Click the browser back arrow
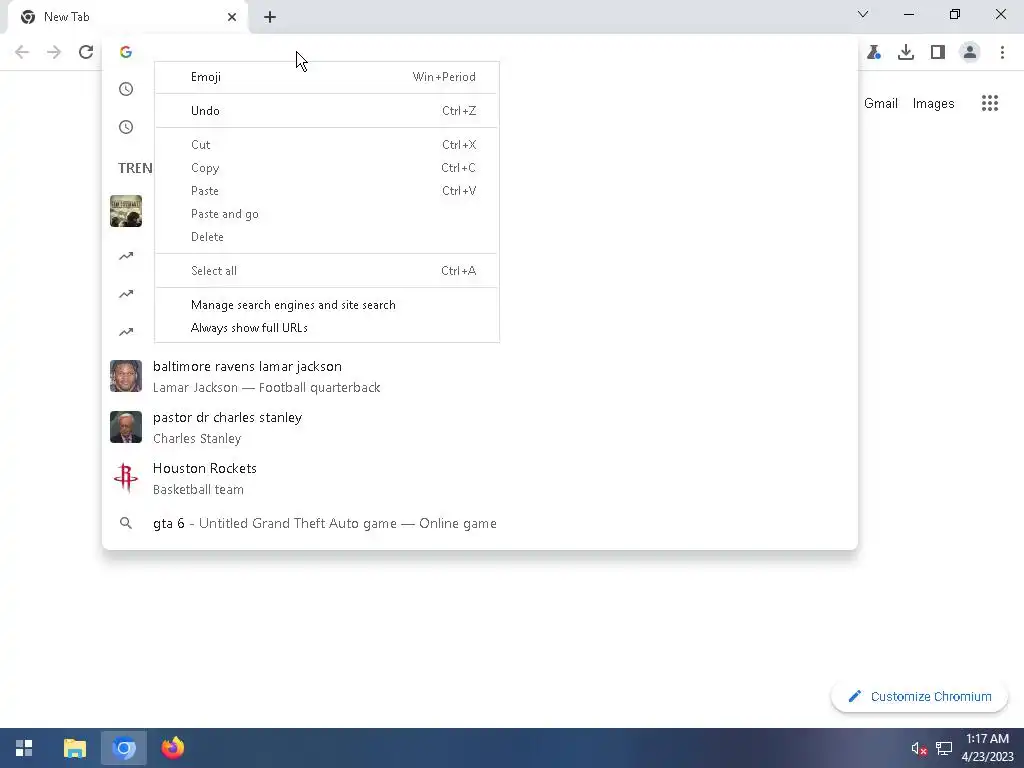The width and height of the screenshot is (1024, 768). point(22,52)
